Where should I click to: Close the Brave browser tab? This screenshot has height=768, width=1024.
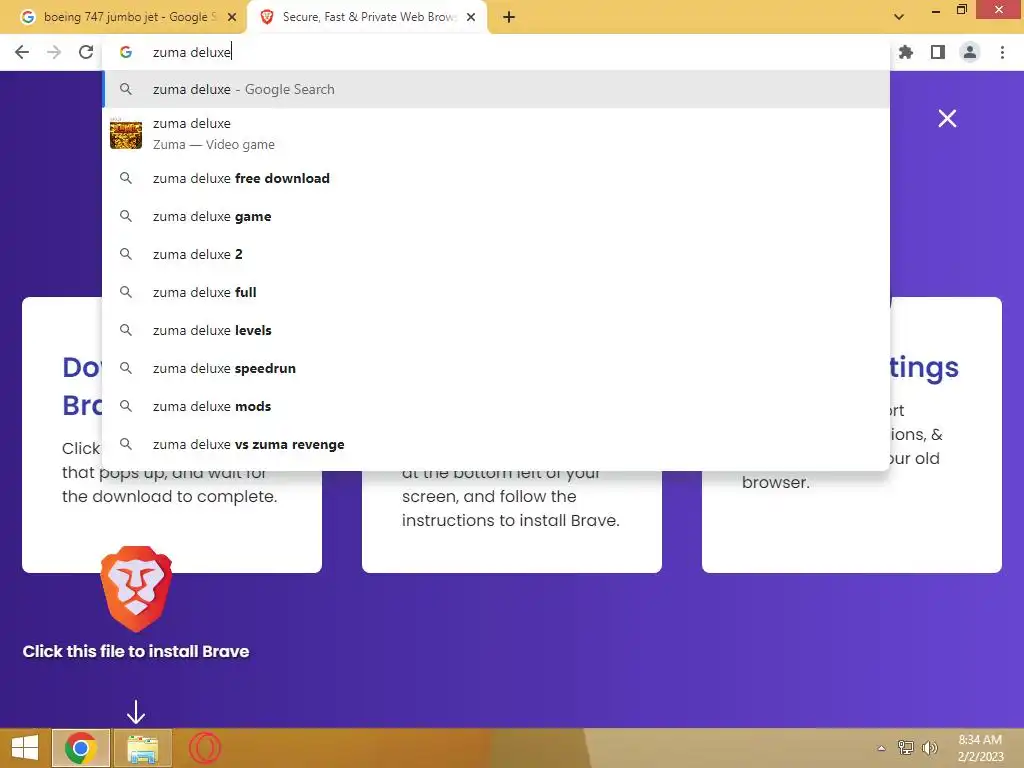[471, 17]
